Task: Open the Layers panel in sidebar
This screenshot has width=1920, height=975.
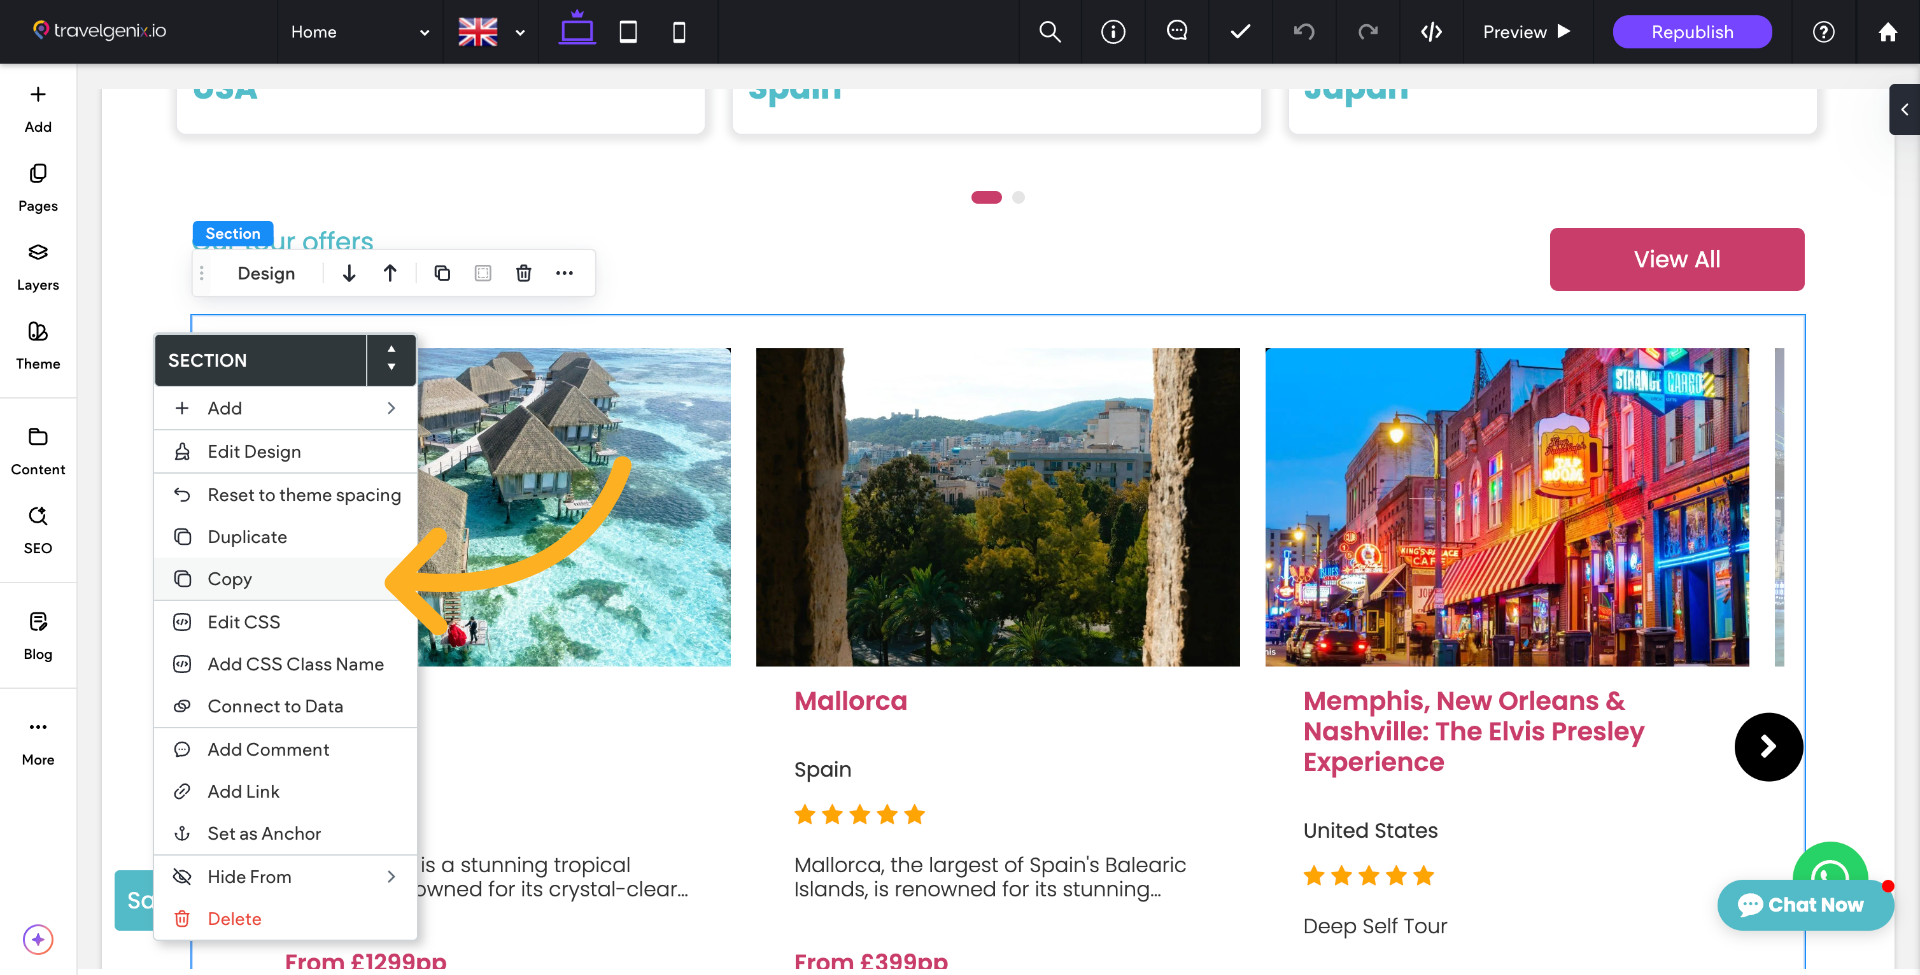Action: pyautogui.click(x=38, y=266)
